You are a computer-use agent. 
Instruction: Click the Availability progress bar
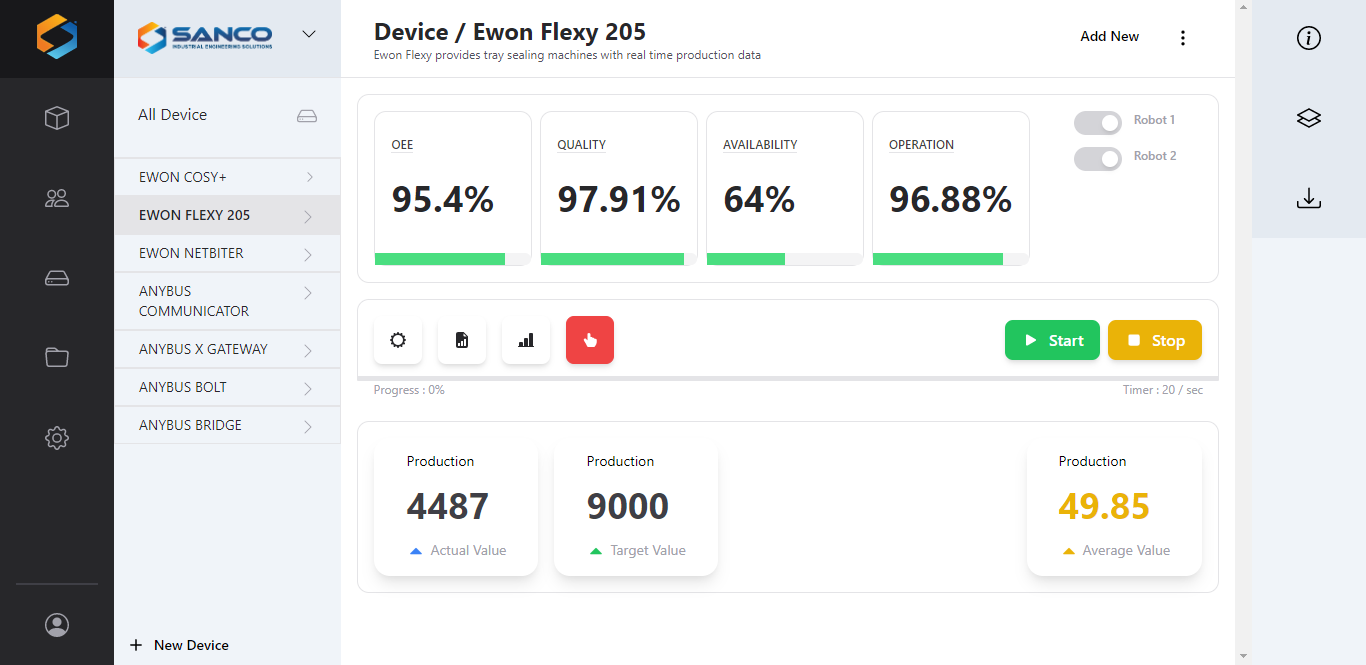pos(785,259)
